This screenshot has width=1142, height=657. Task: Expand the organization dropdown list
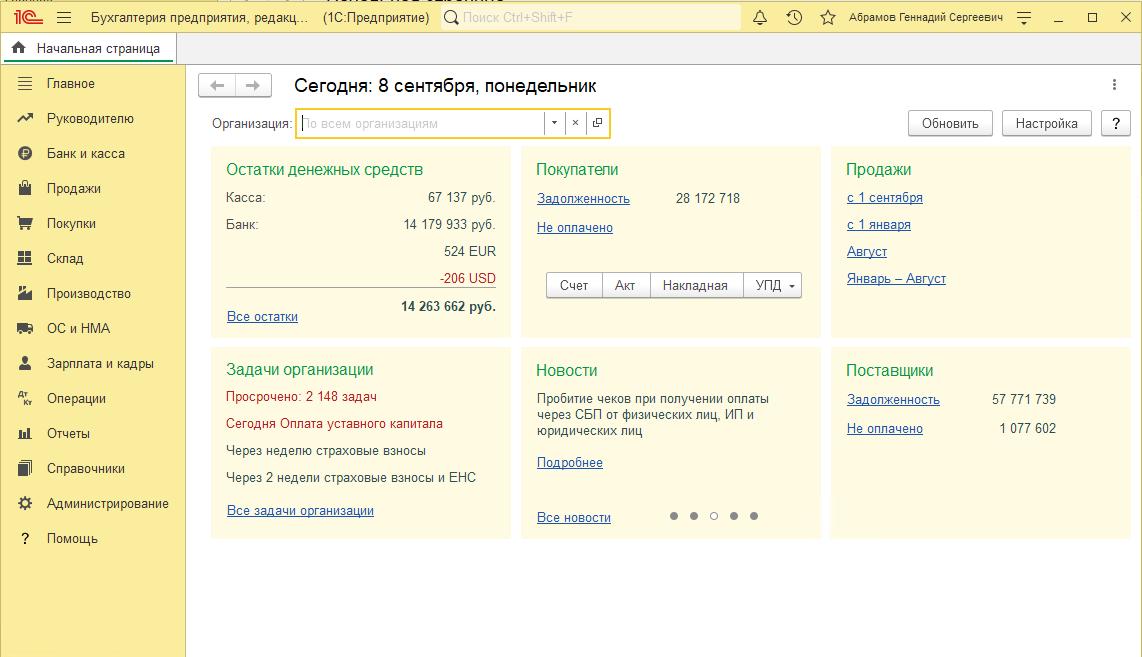coord(554,123)
